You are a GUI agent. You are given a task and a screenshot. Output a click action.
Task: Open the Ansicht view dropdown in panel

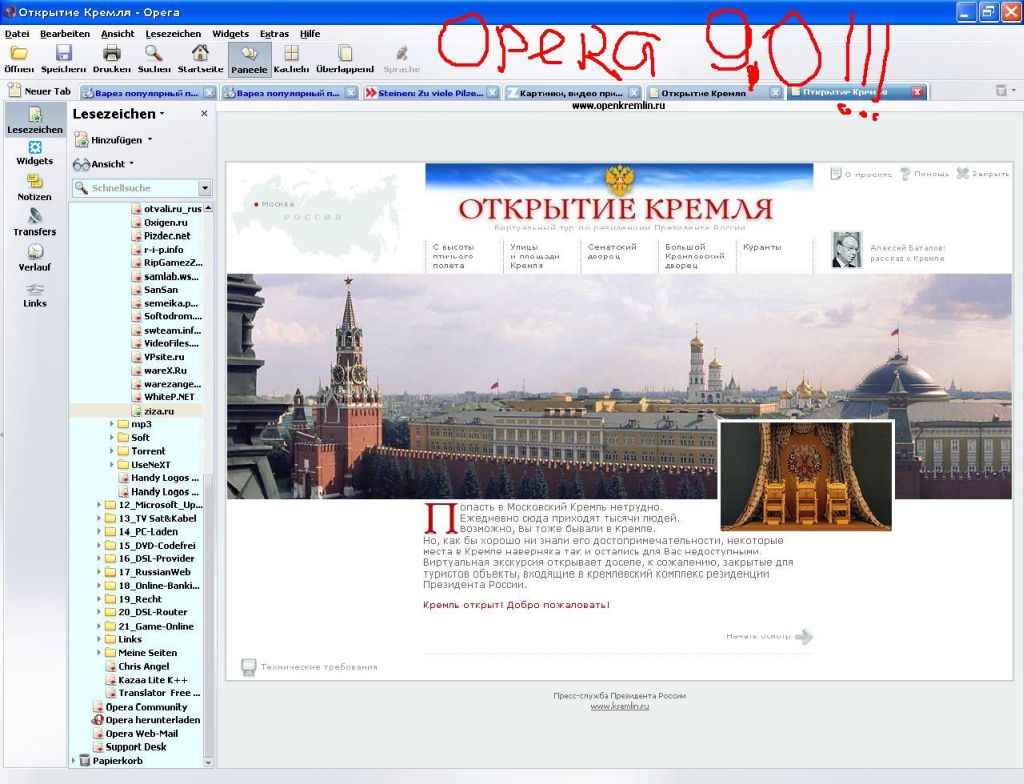coord(103,164)
